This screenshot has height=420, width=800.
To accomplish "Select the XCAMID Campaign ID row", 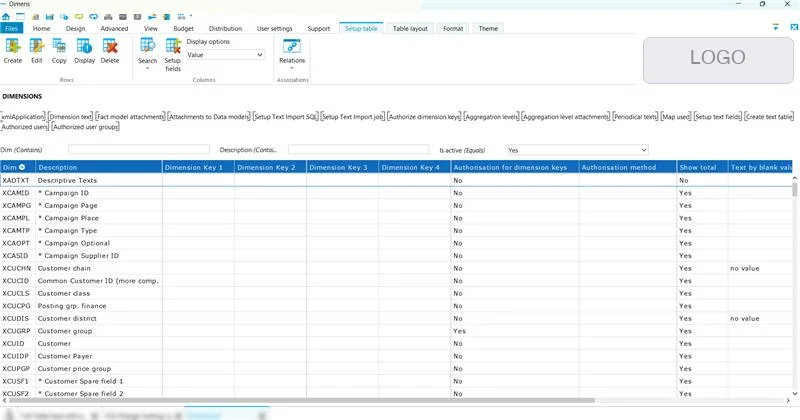I will (396, 193).
